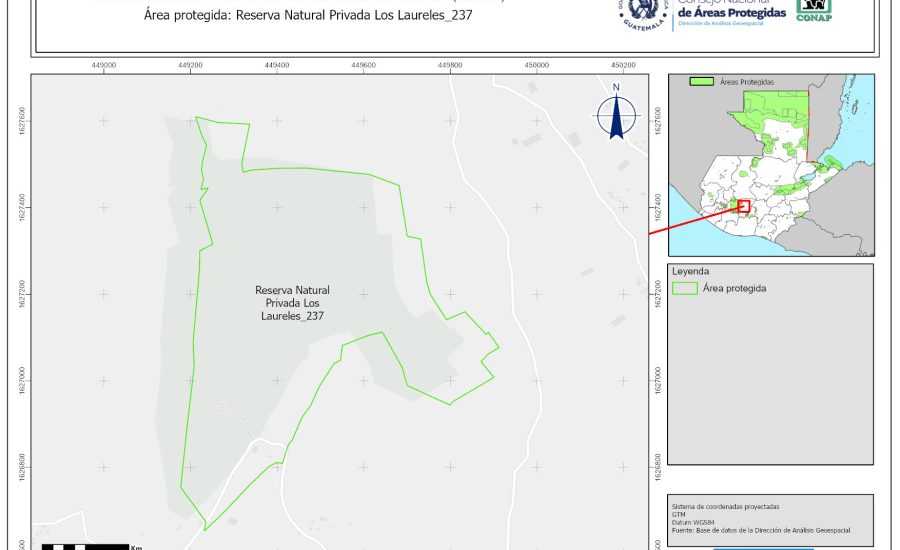Click the red location square on inset map

click(744, 206)
